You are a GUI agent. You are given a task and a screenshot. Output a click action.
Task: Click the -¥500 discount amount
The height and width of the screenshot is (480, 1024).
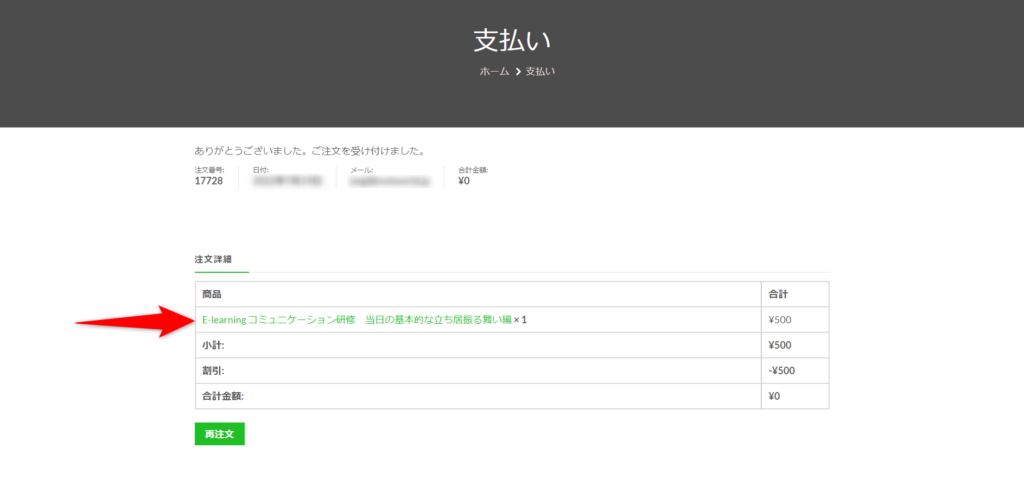[x=782, y=371]
